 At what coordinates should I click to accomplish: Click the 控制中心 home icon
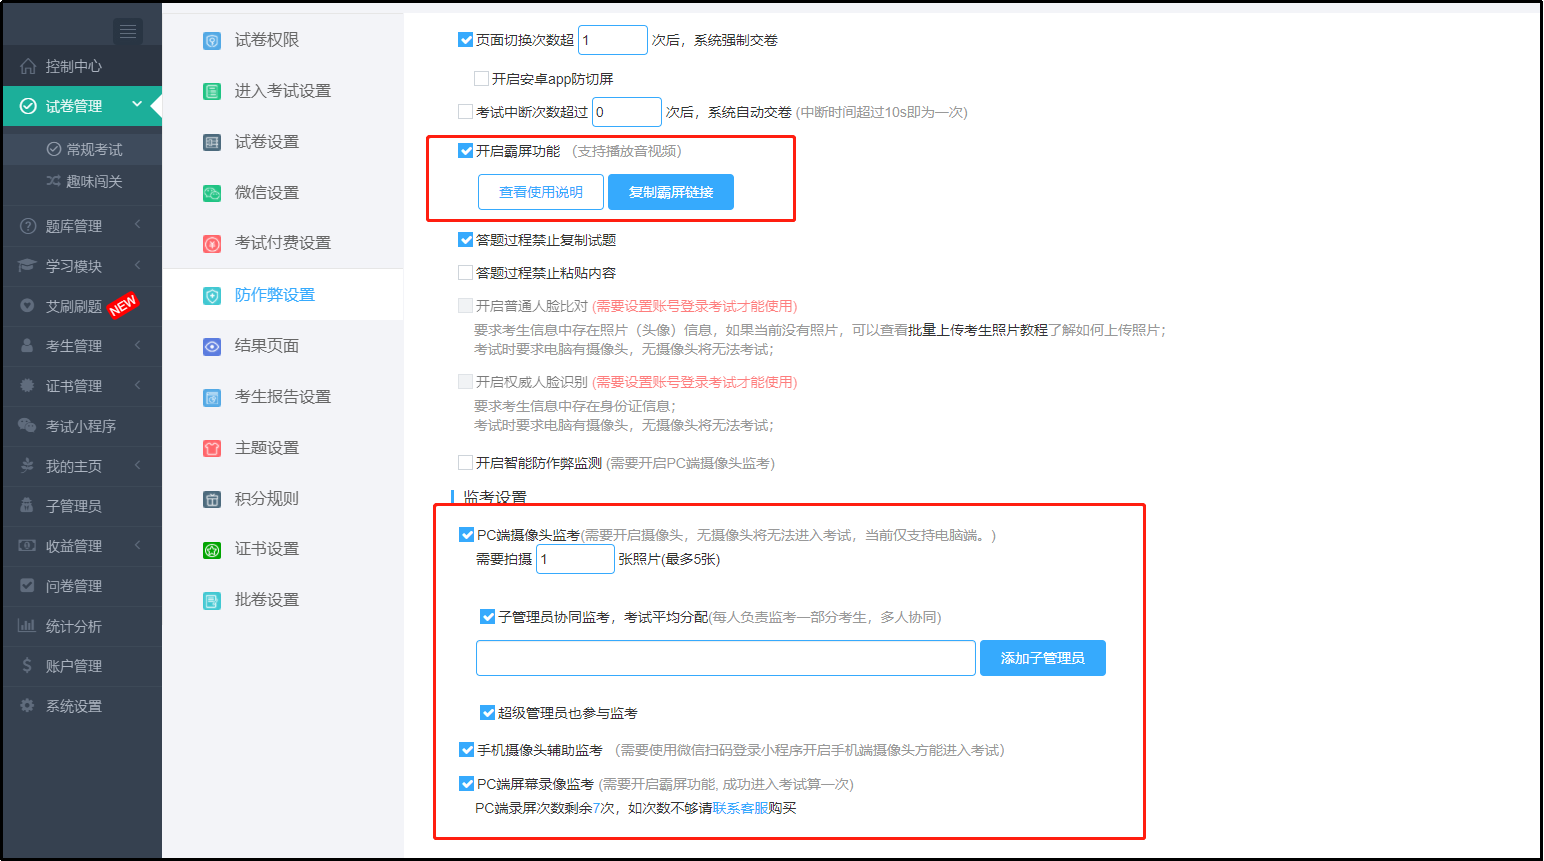[28, 66]
